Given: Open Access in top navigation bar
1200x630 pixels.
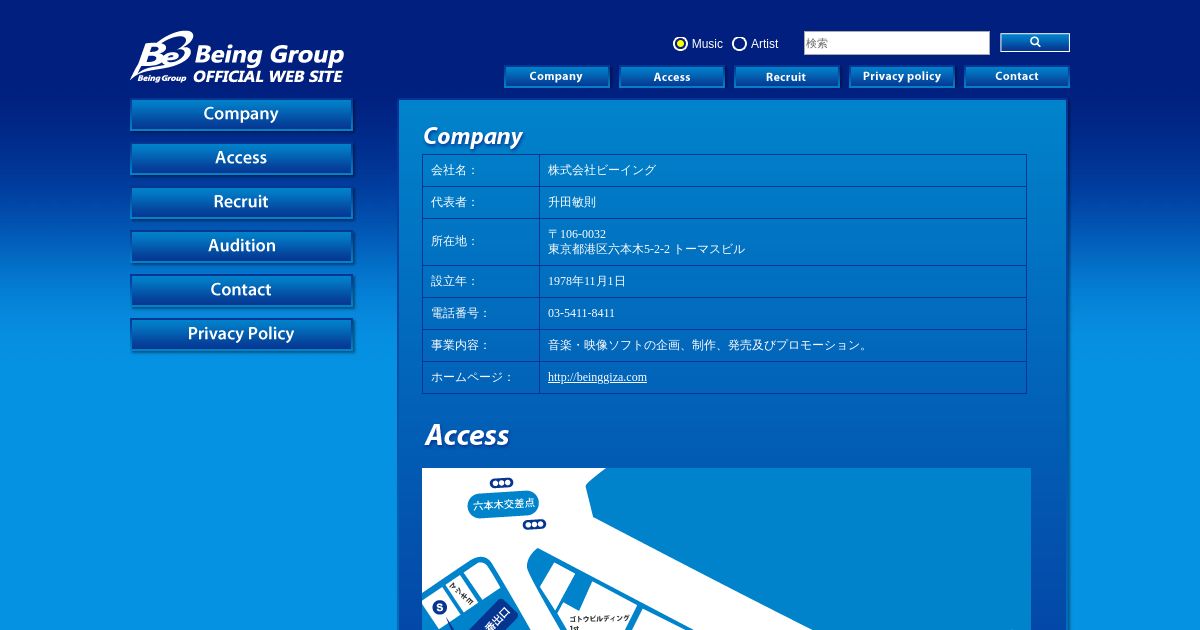Looking at the screenshot, I should [x=672, y=77].
